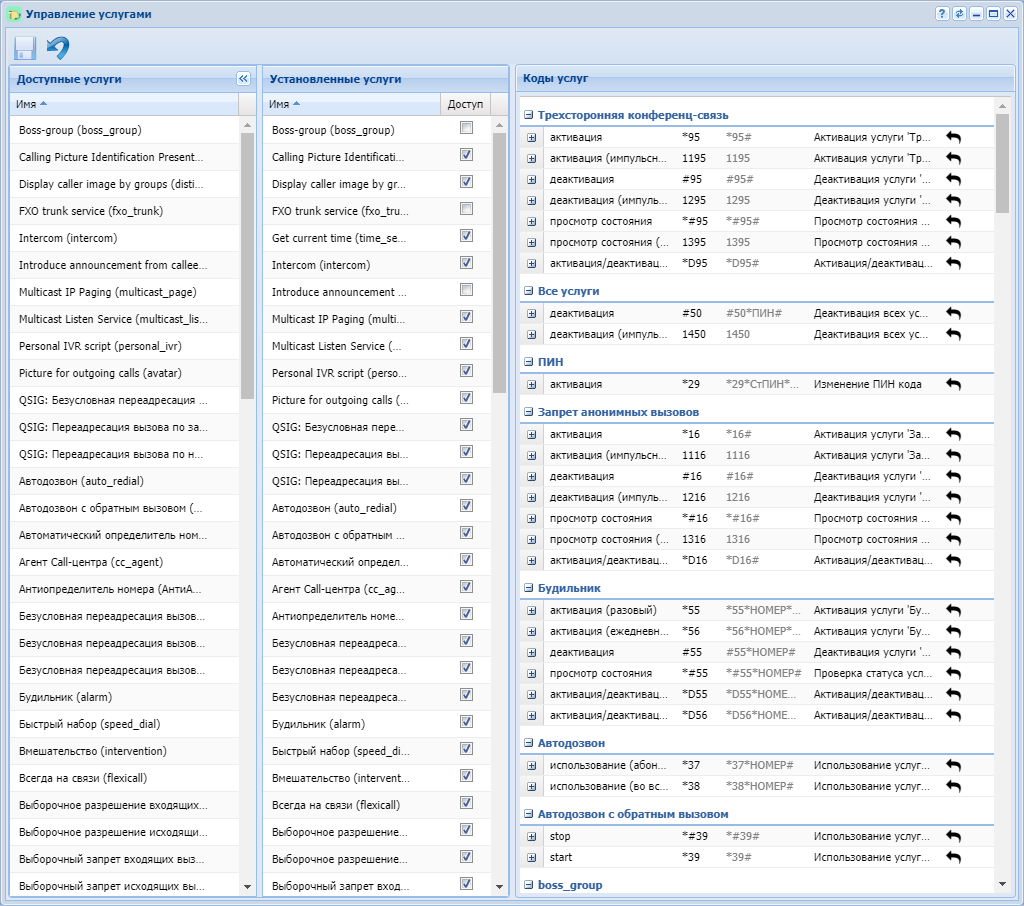The height and width of the screenshot is (906, 1024).
Task: Expand the Будильник активация (разовый) row
Action: tap(532, 611)
